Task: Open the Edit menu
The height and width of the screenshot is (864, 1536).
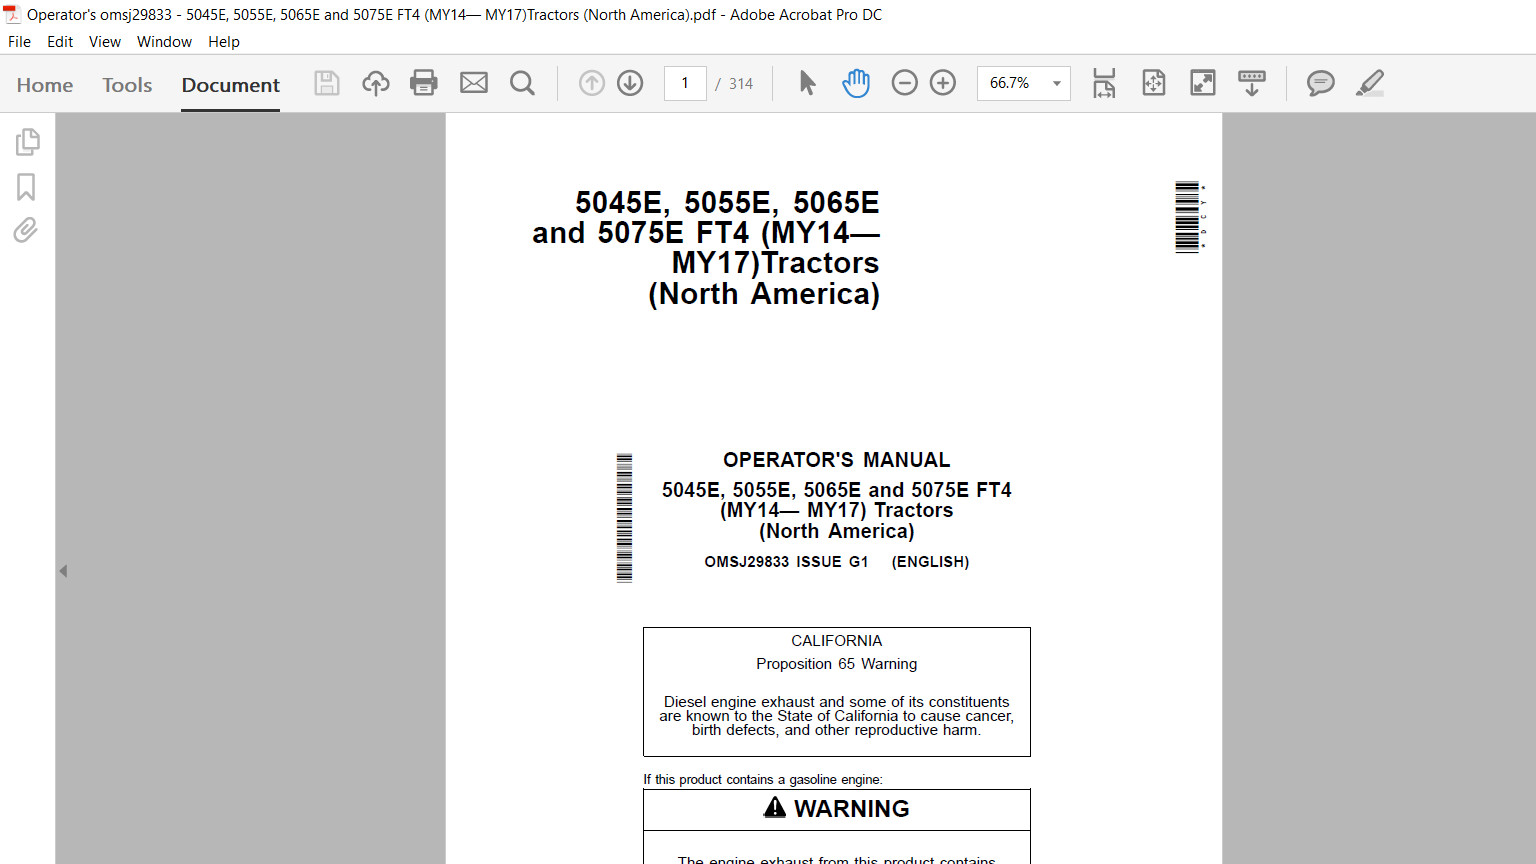Action: (x=60, y=42)
